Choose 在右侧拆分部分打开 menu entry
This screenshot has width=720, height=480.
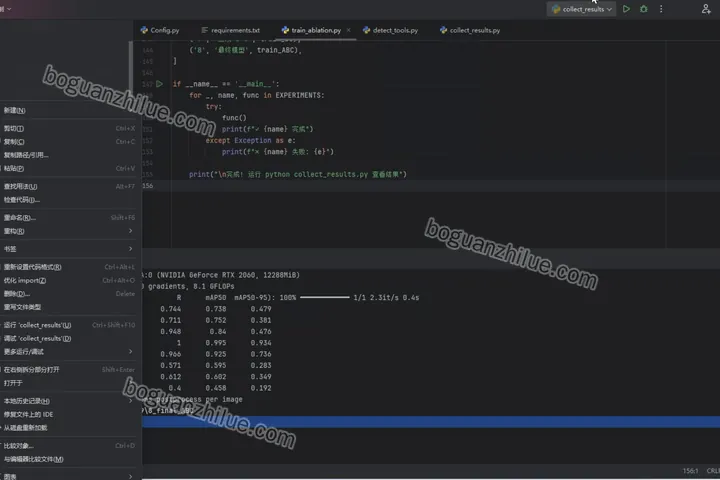(x=69, y=370)
